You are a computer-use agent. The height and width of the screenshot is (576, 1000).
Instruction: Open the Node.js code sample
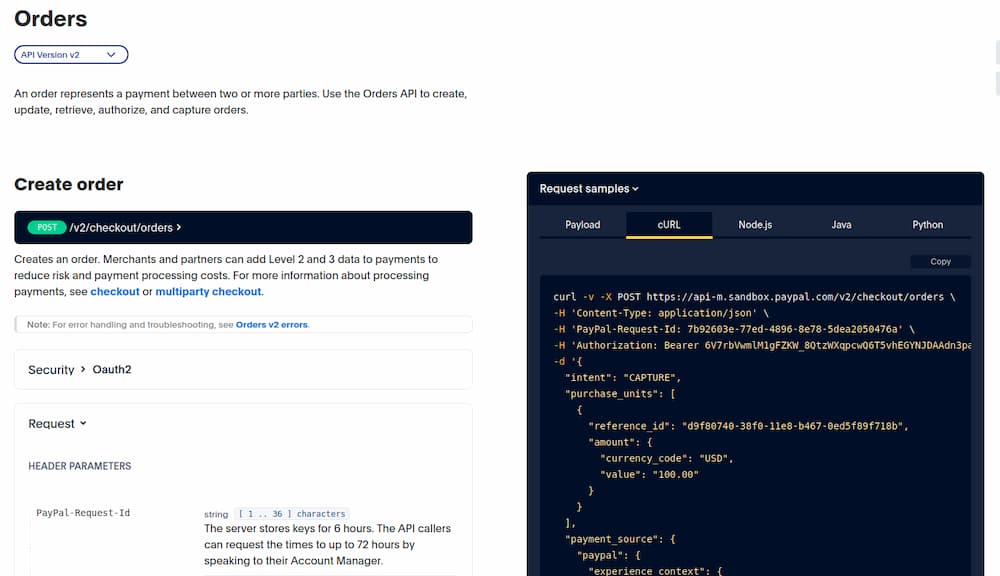point(754,225)
